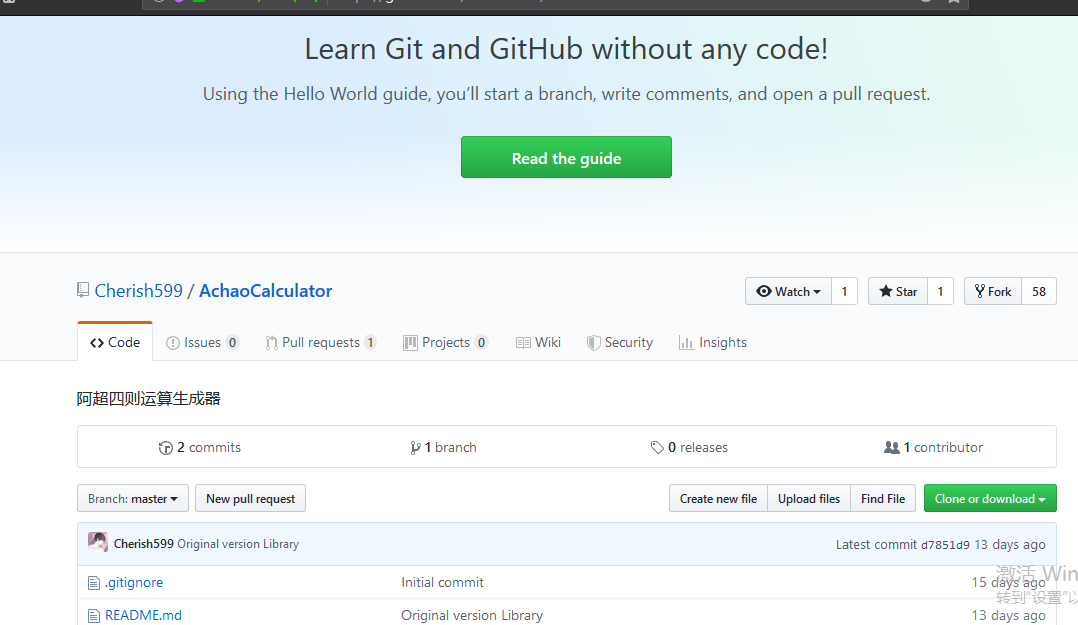Click the Read the guide button
Image resolution: width=1078 pixels, height=625 pixels.
coord(566,157)
